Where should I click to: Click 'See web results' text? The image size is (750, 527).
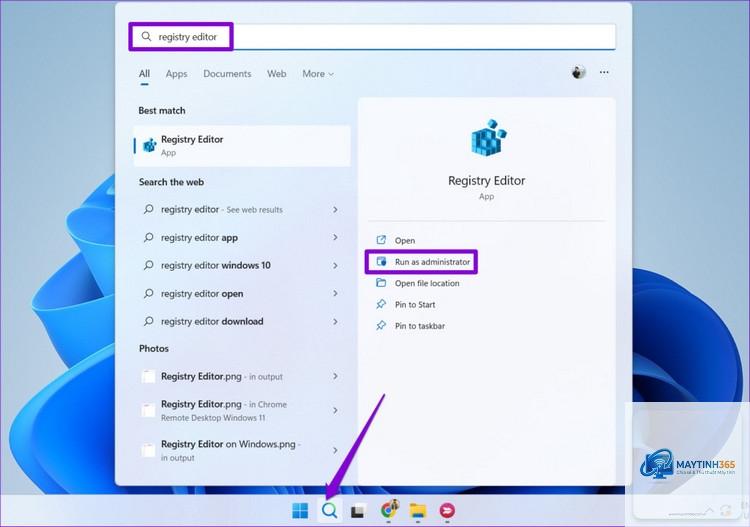pos(254,210)
